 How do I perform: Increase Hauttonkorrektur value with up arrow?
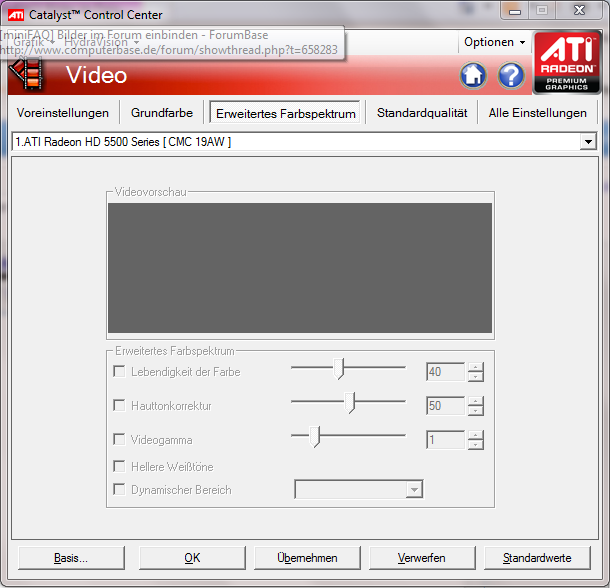click(x=475, y=401)
